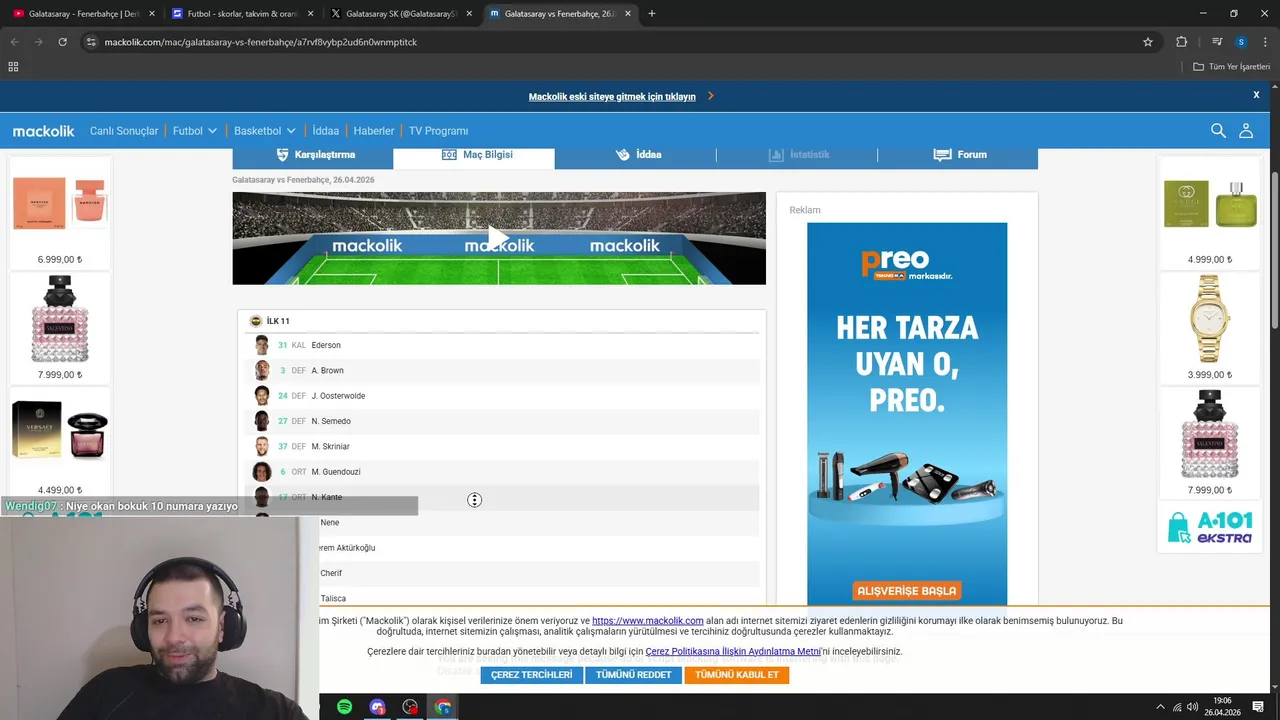Close the old-site notice banner with X
The width and height of the screenshot is (1280, 720).
coord(1256,95)
